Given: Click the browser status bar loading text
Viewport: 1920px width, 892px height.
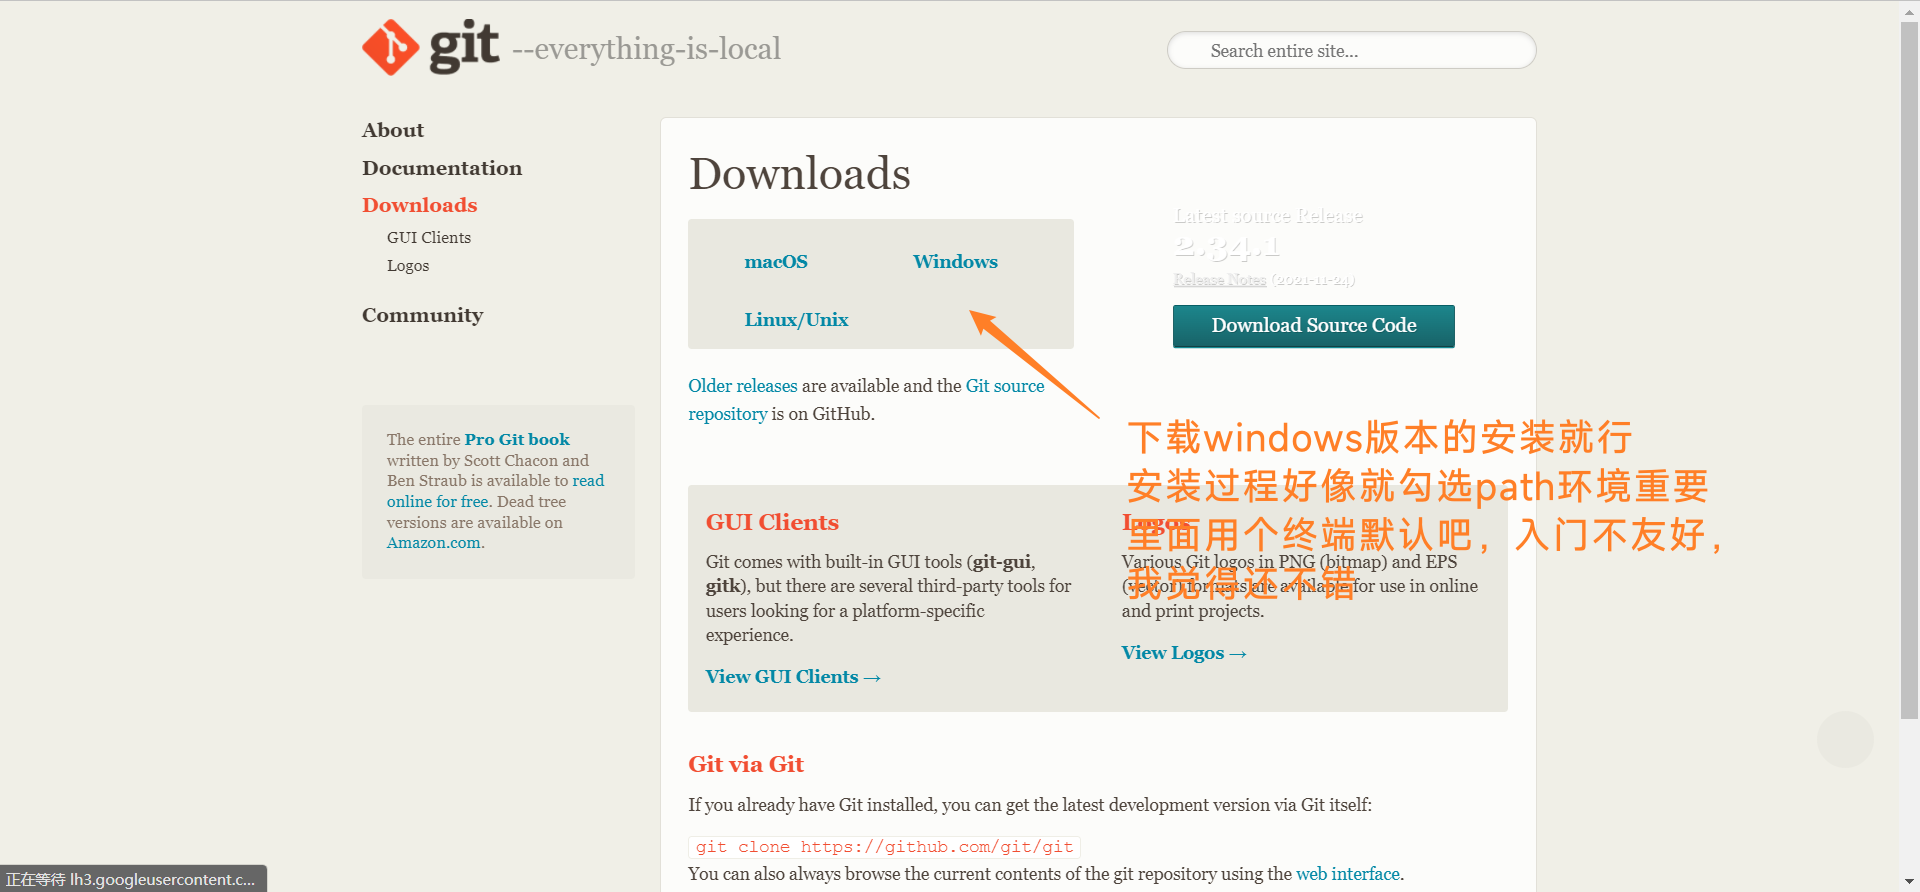Looking at the screenshot, I should pyautogui.click(x=131, y=880).
